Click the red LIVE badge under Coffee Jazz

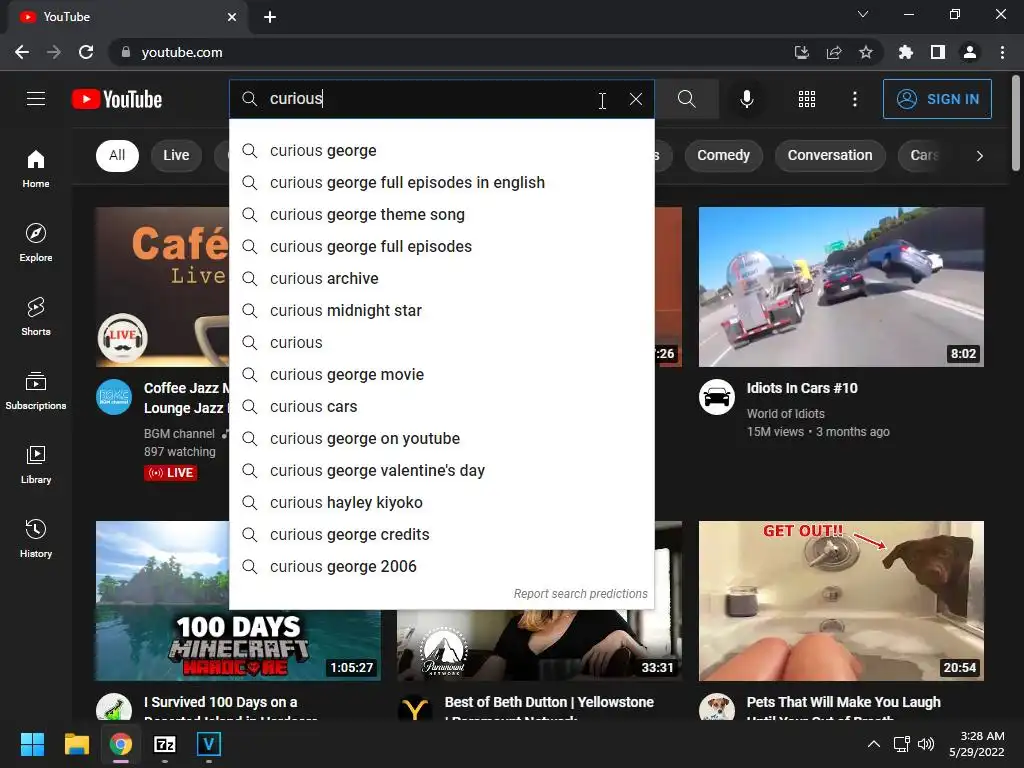tap(170, 473)
